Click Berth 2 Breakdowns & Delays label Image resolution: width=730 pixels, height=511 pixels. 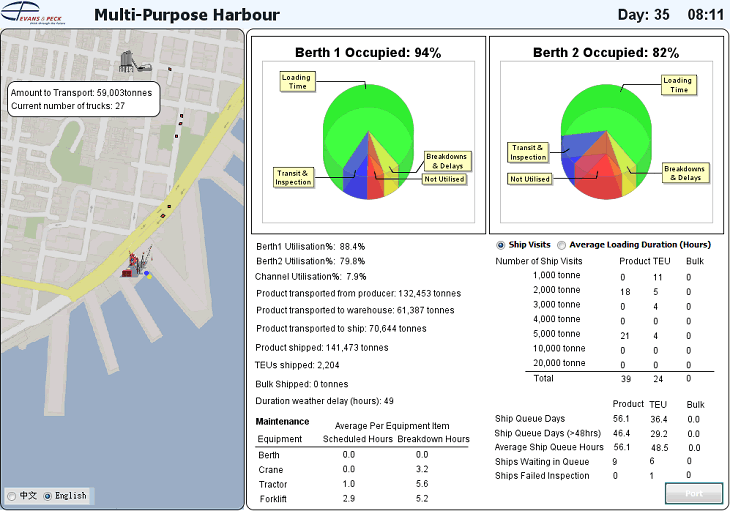coord(684,173)
